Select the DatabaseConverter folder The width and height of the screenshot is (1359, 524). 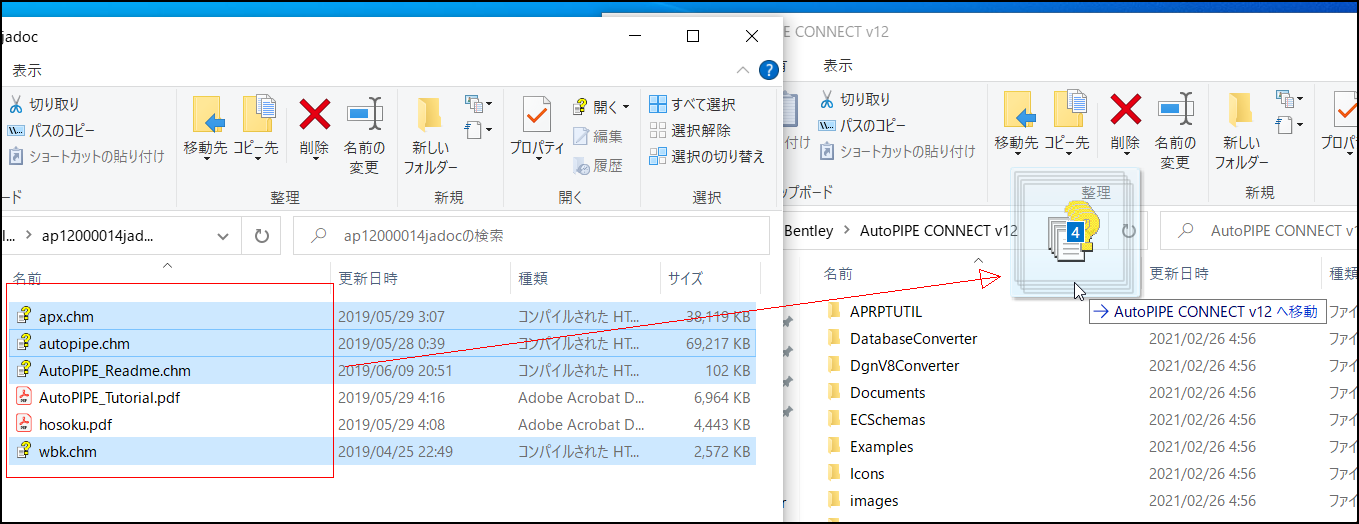914,338
